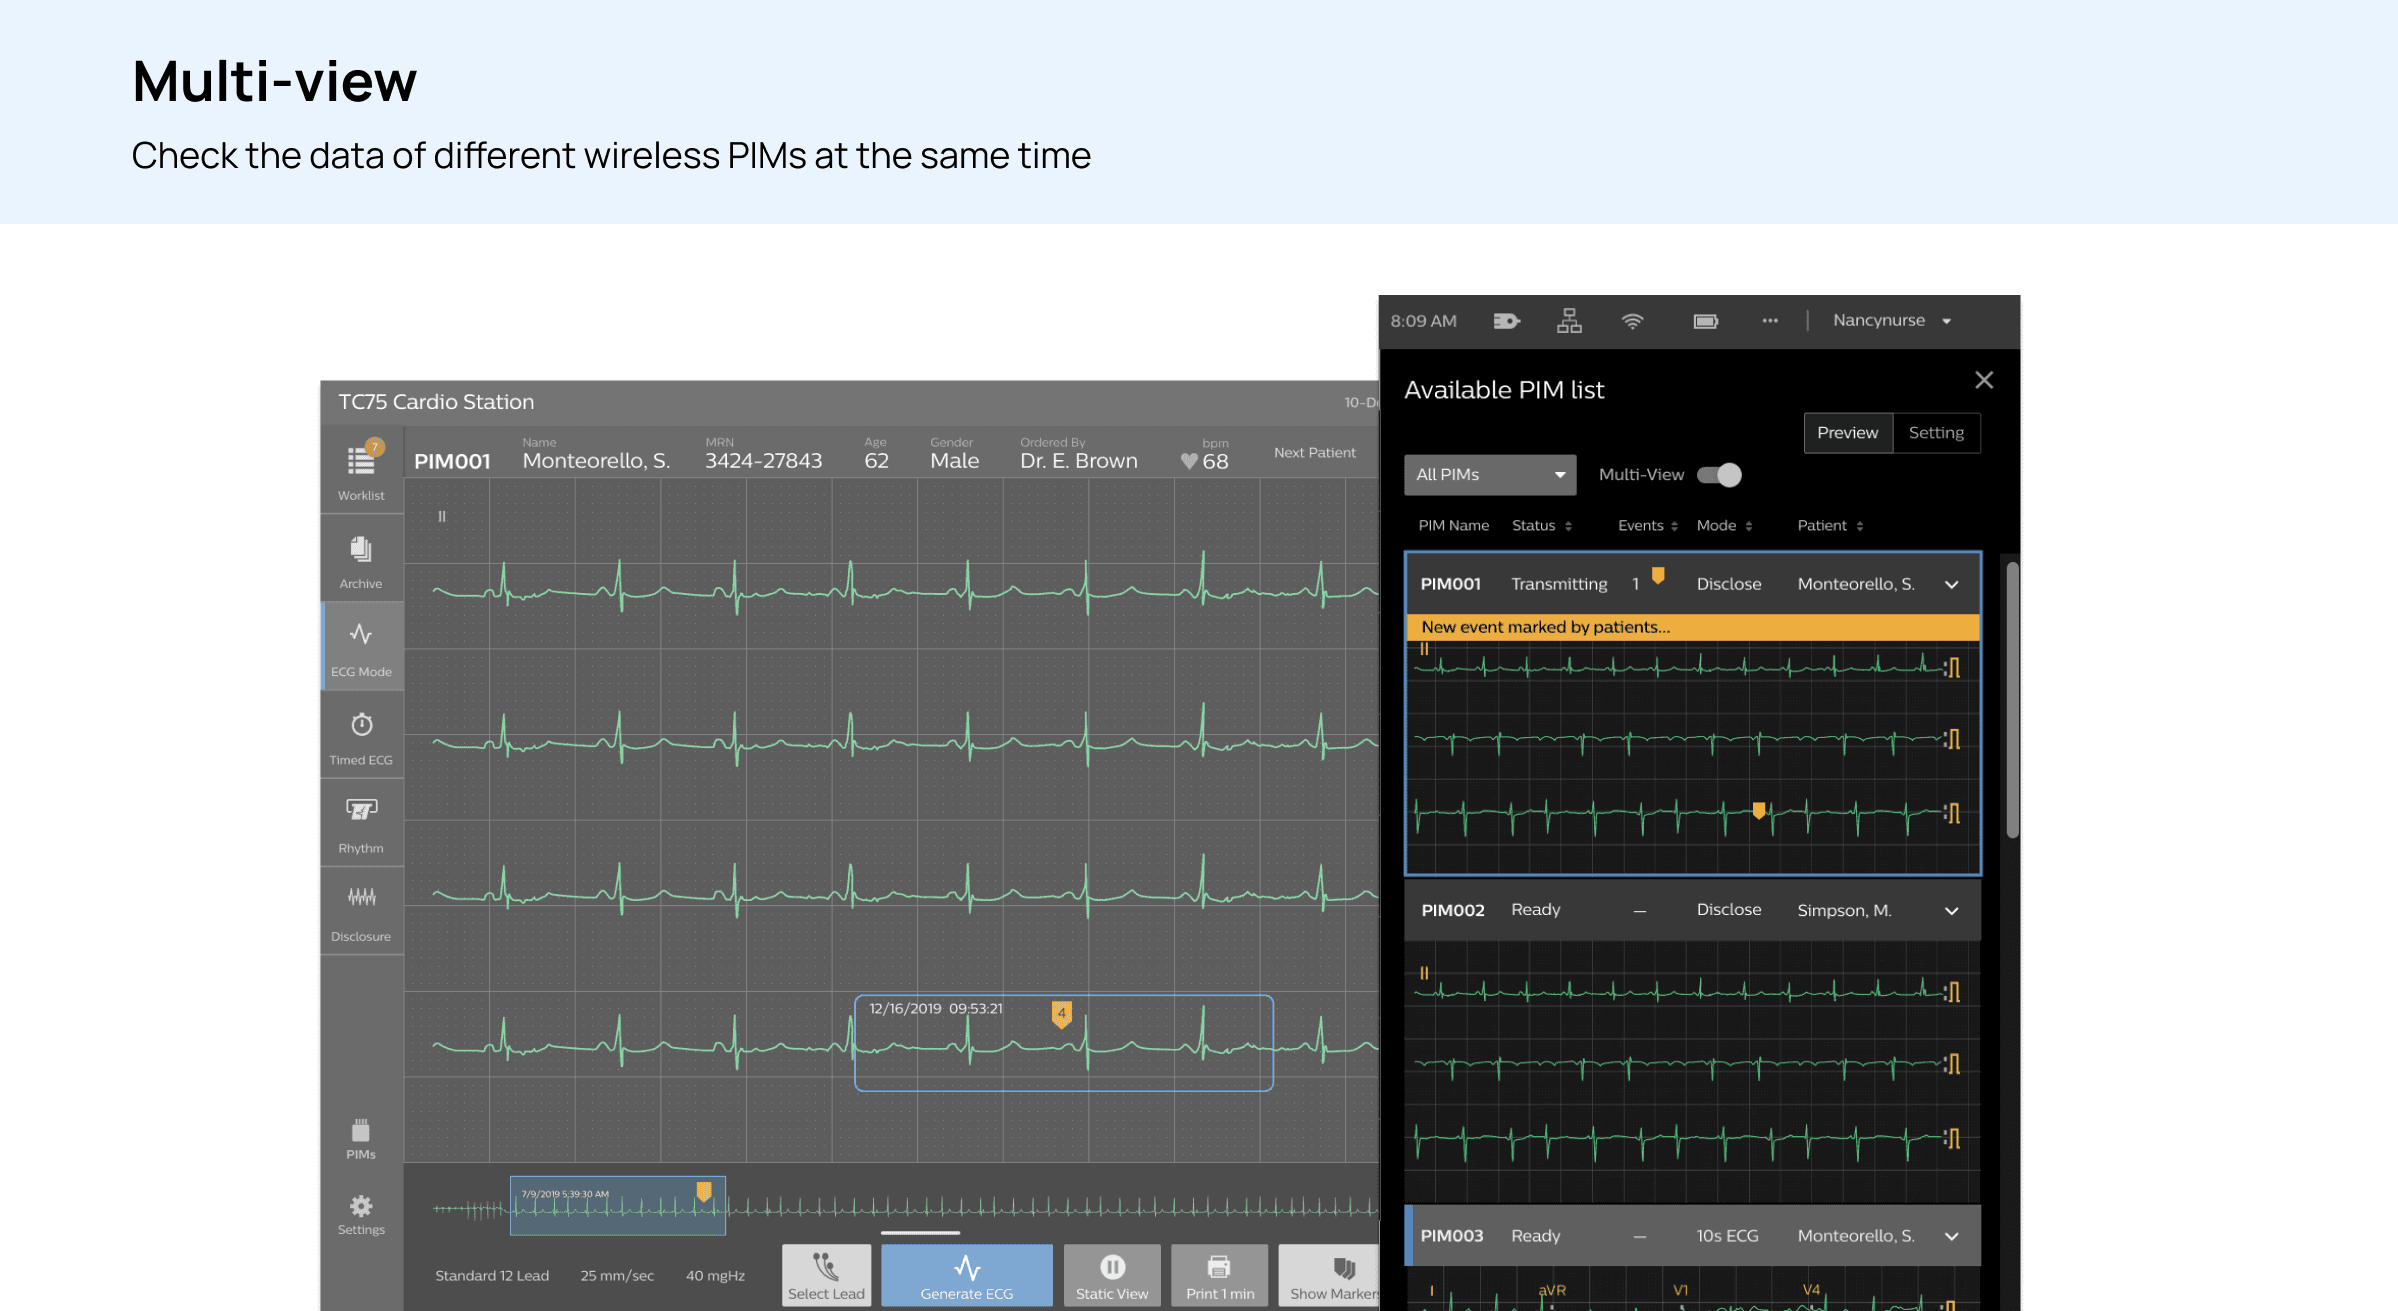2398x1311 pixels.
Task: Toggle the Multi-View switch
Action: coord(1719,475)
